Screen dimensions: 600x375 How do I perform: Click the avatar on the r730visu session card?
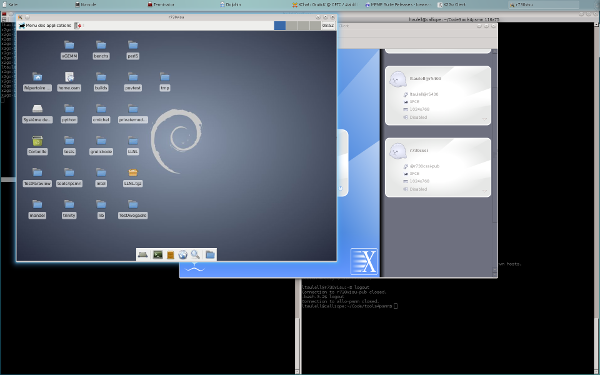click(x=398, y=152)
